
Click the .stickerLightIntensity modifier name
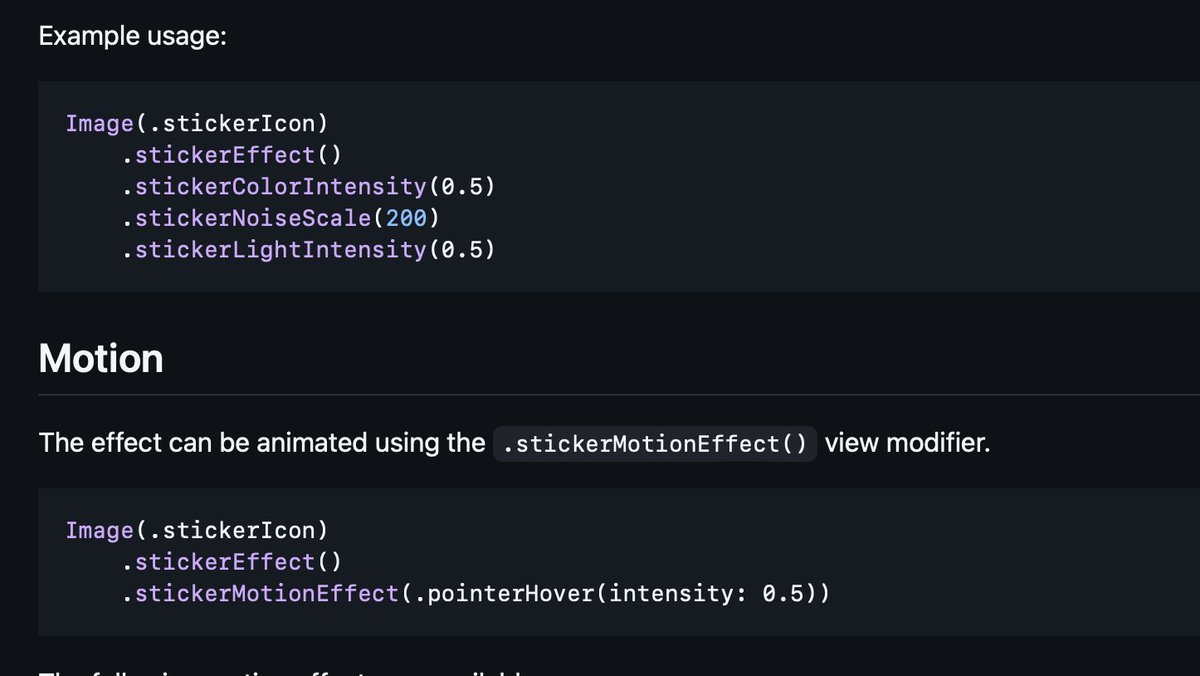tap(274, 250)
